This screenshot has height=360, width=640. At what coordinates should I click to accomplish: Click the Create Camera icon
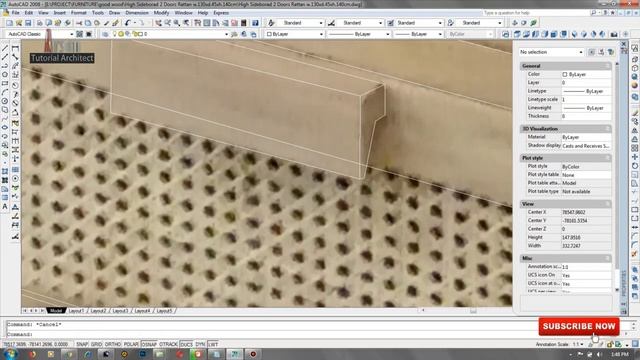pyautogui.click(x=614, y=34)
